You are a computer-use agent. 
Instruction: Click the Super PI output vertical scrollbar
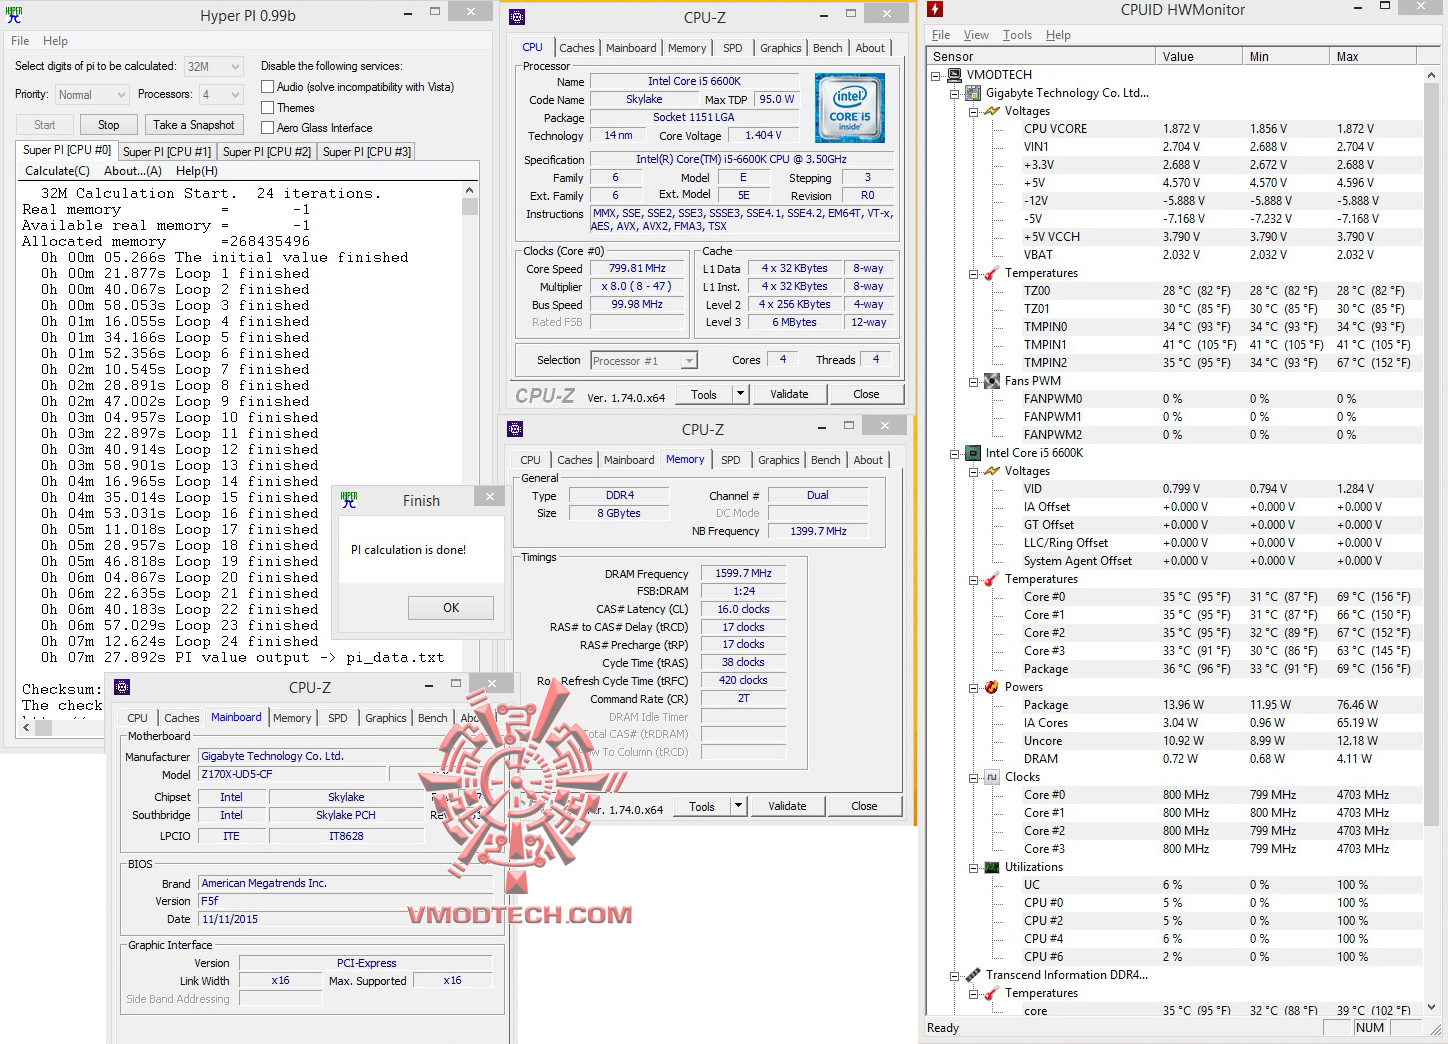(470, 450)
